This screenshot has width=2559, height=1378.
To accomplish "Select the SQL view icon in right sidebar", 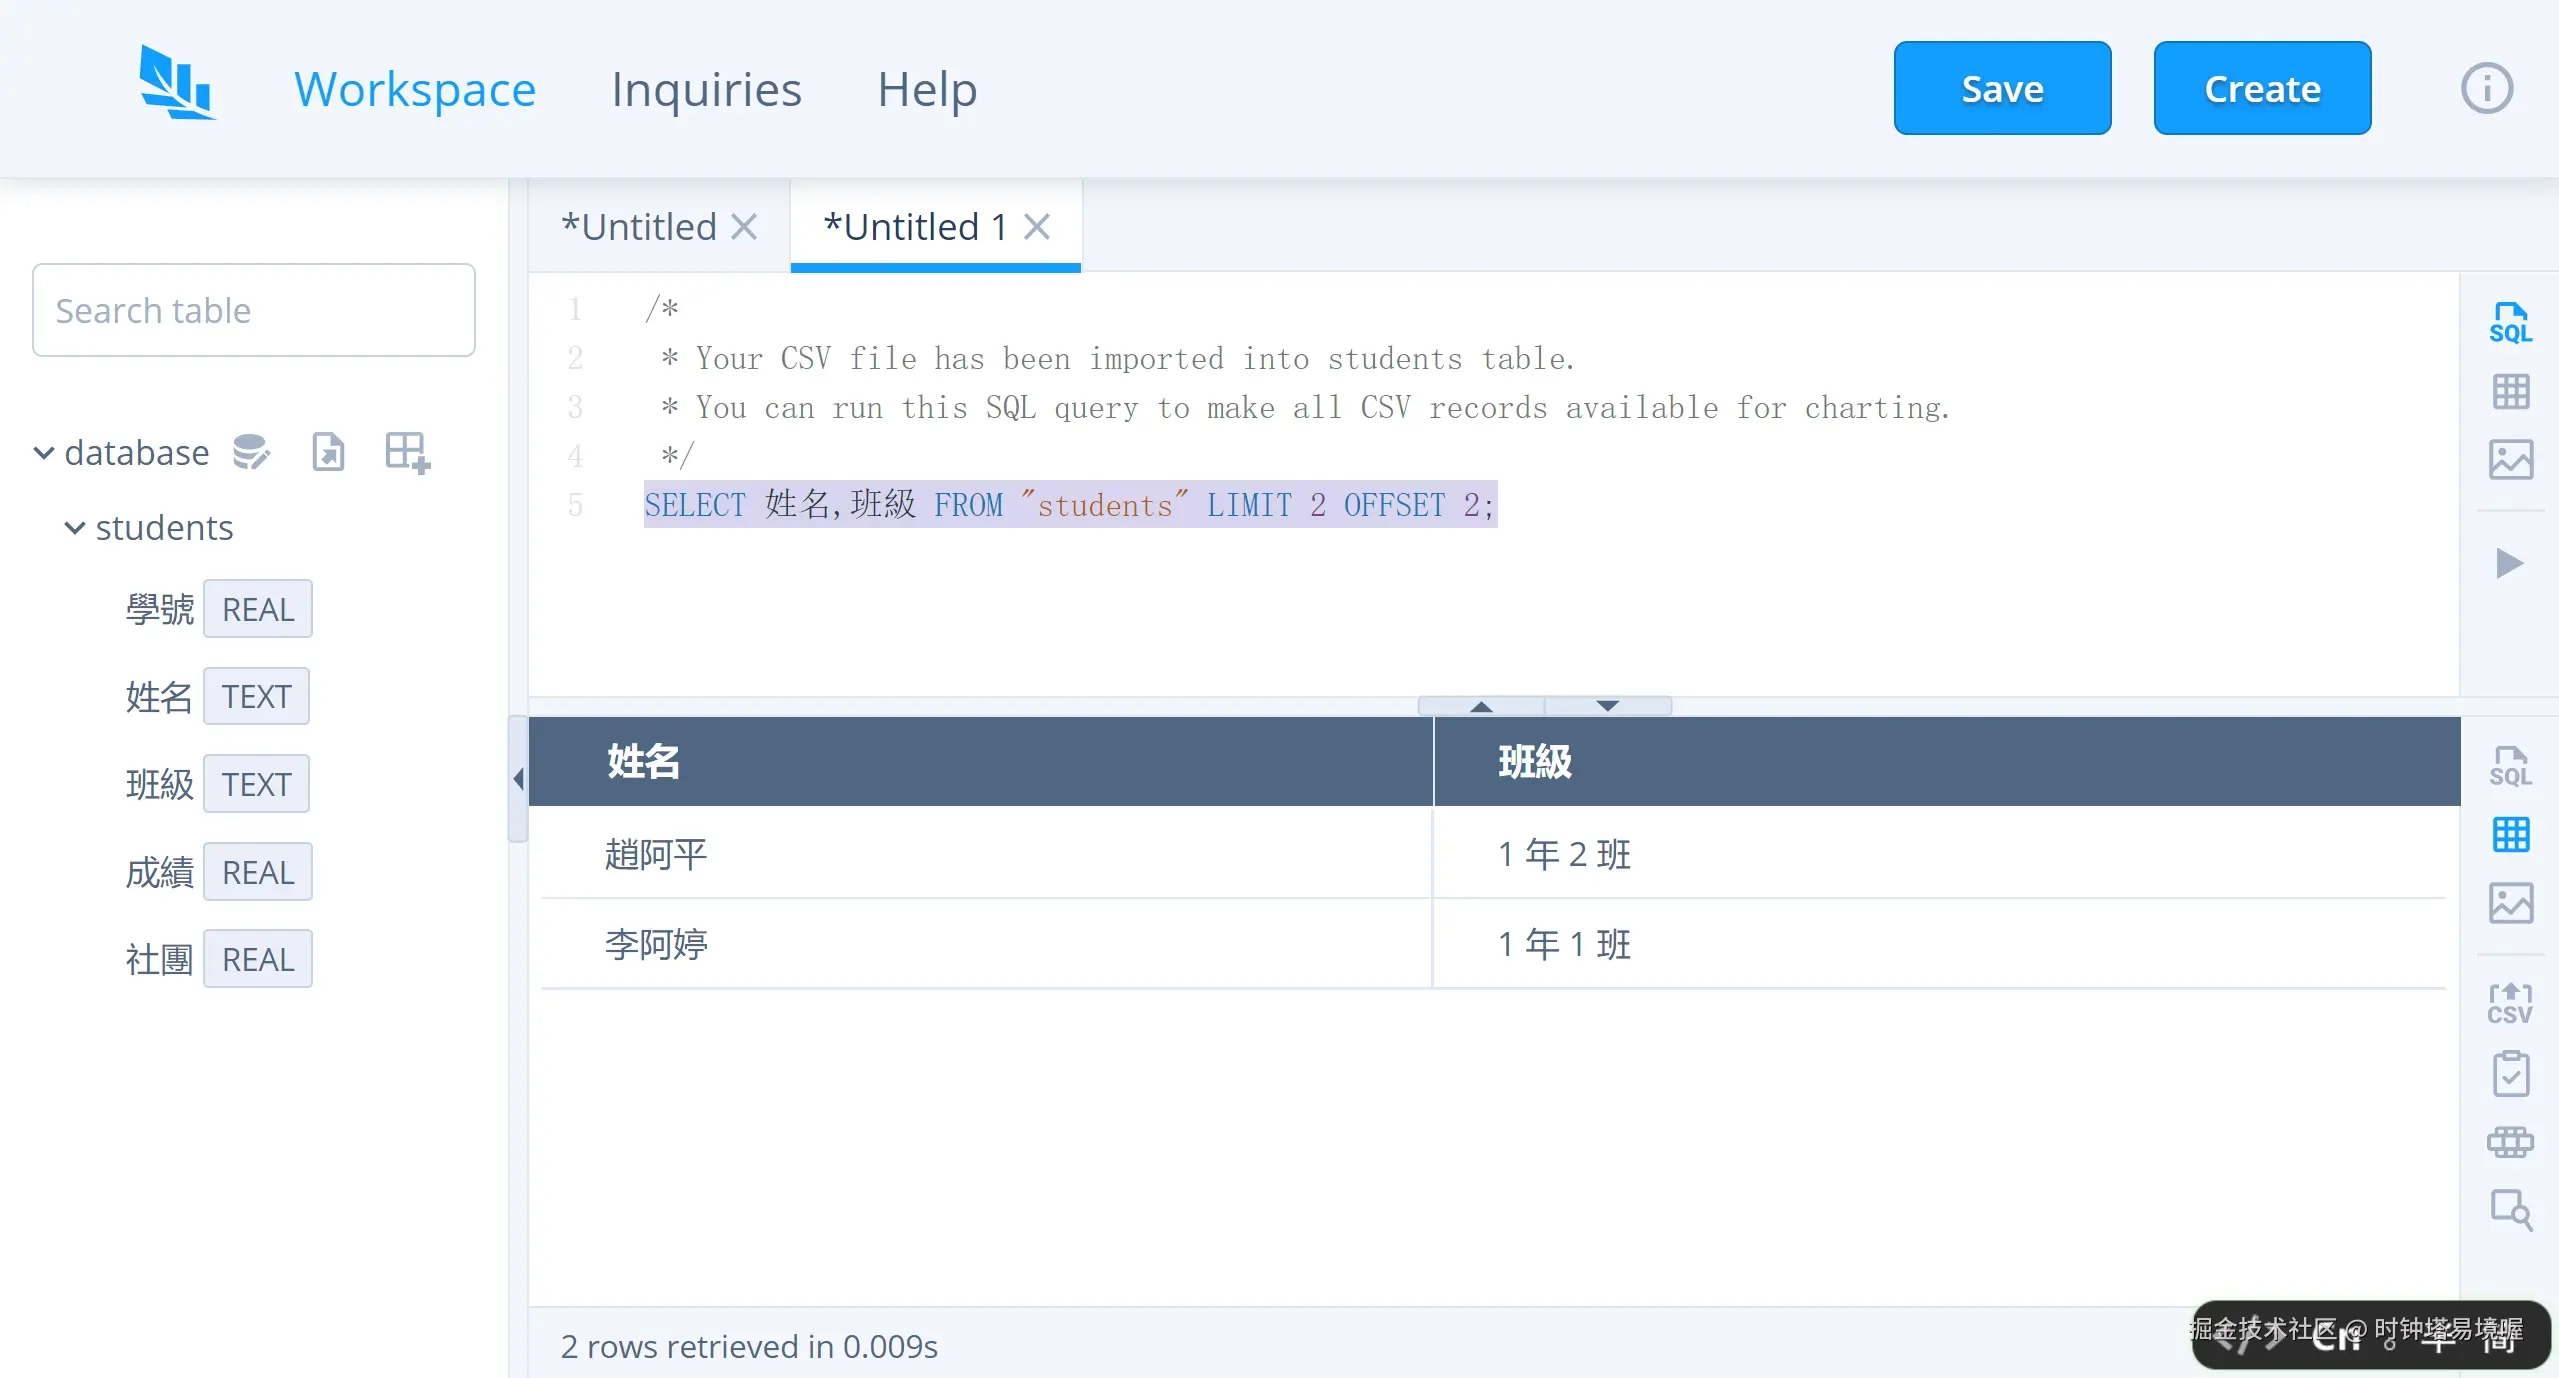I will pyautogui.click(x=2511, y=320).
